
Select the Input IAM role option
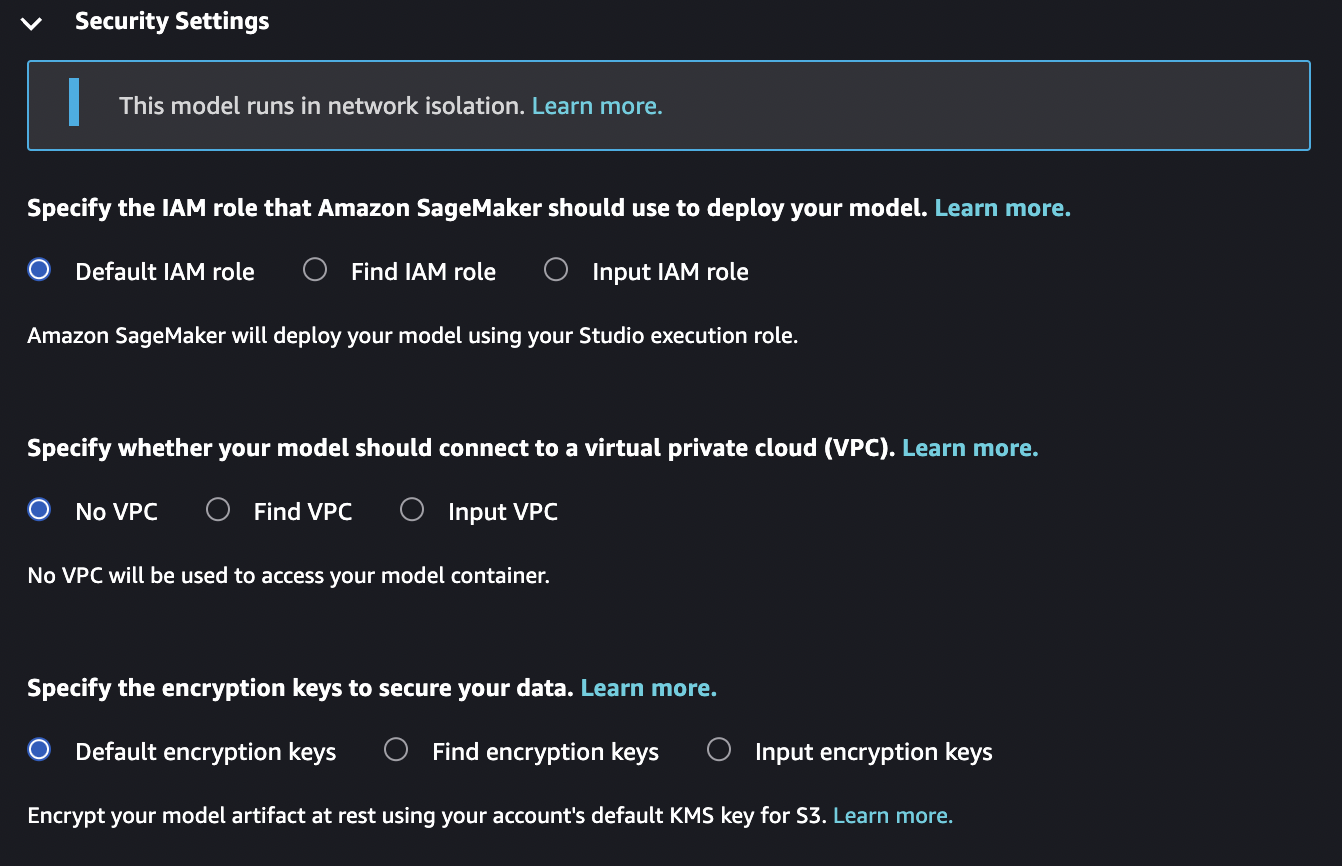pos(556,268)
